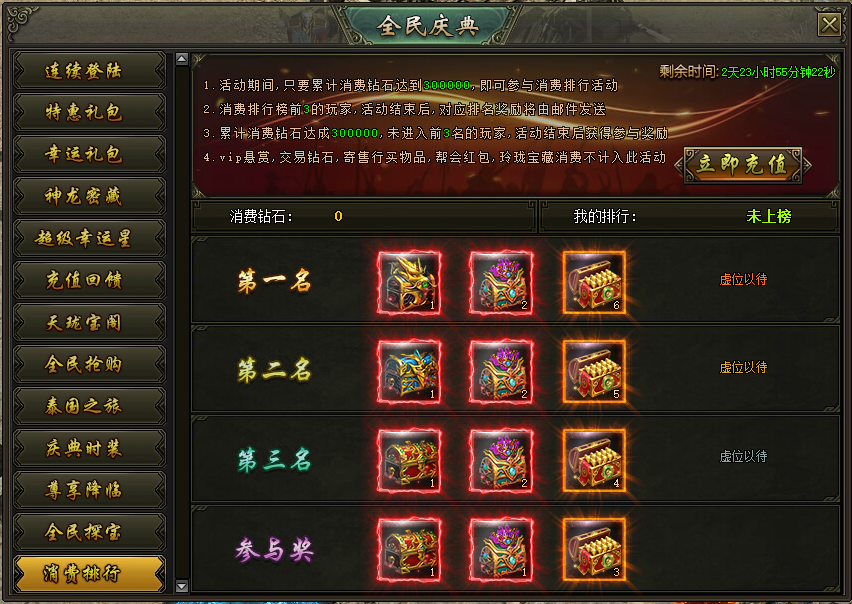The height and width of the screenshot is (604, 852).
Task: Close the 全民庆典 window
Action: coord(829,24)
